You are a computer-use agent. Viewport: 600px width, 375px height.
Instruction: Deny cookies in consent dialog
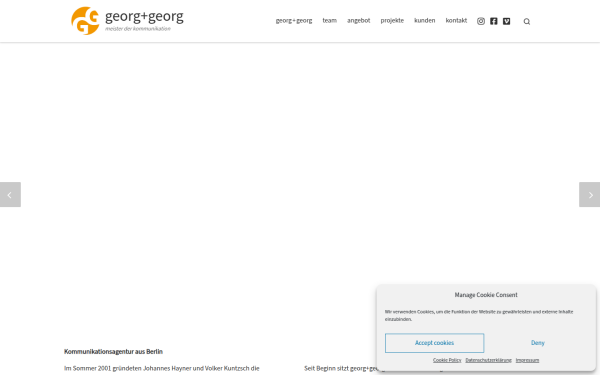coord(538,343)
